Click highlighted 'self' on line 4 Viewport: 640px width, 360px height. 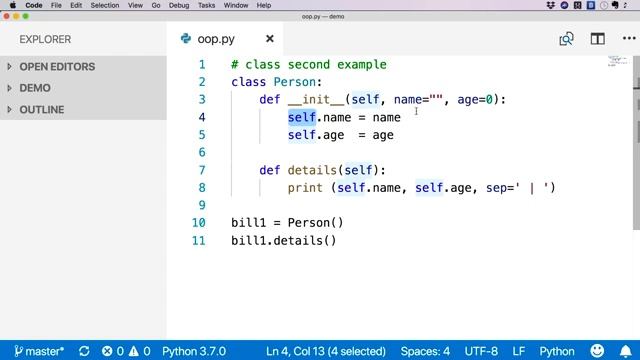pos(302,117)
